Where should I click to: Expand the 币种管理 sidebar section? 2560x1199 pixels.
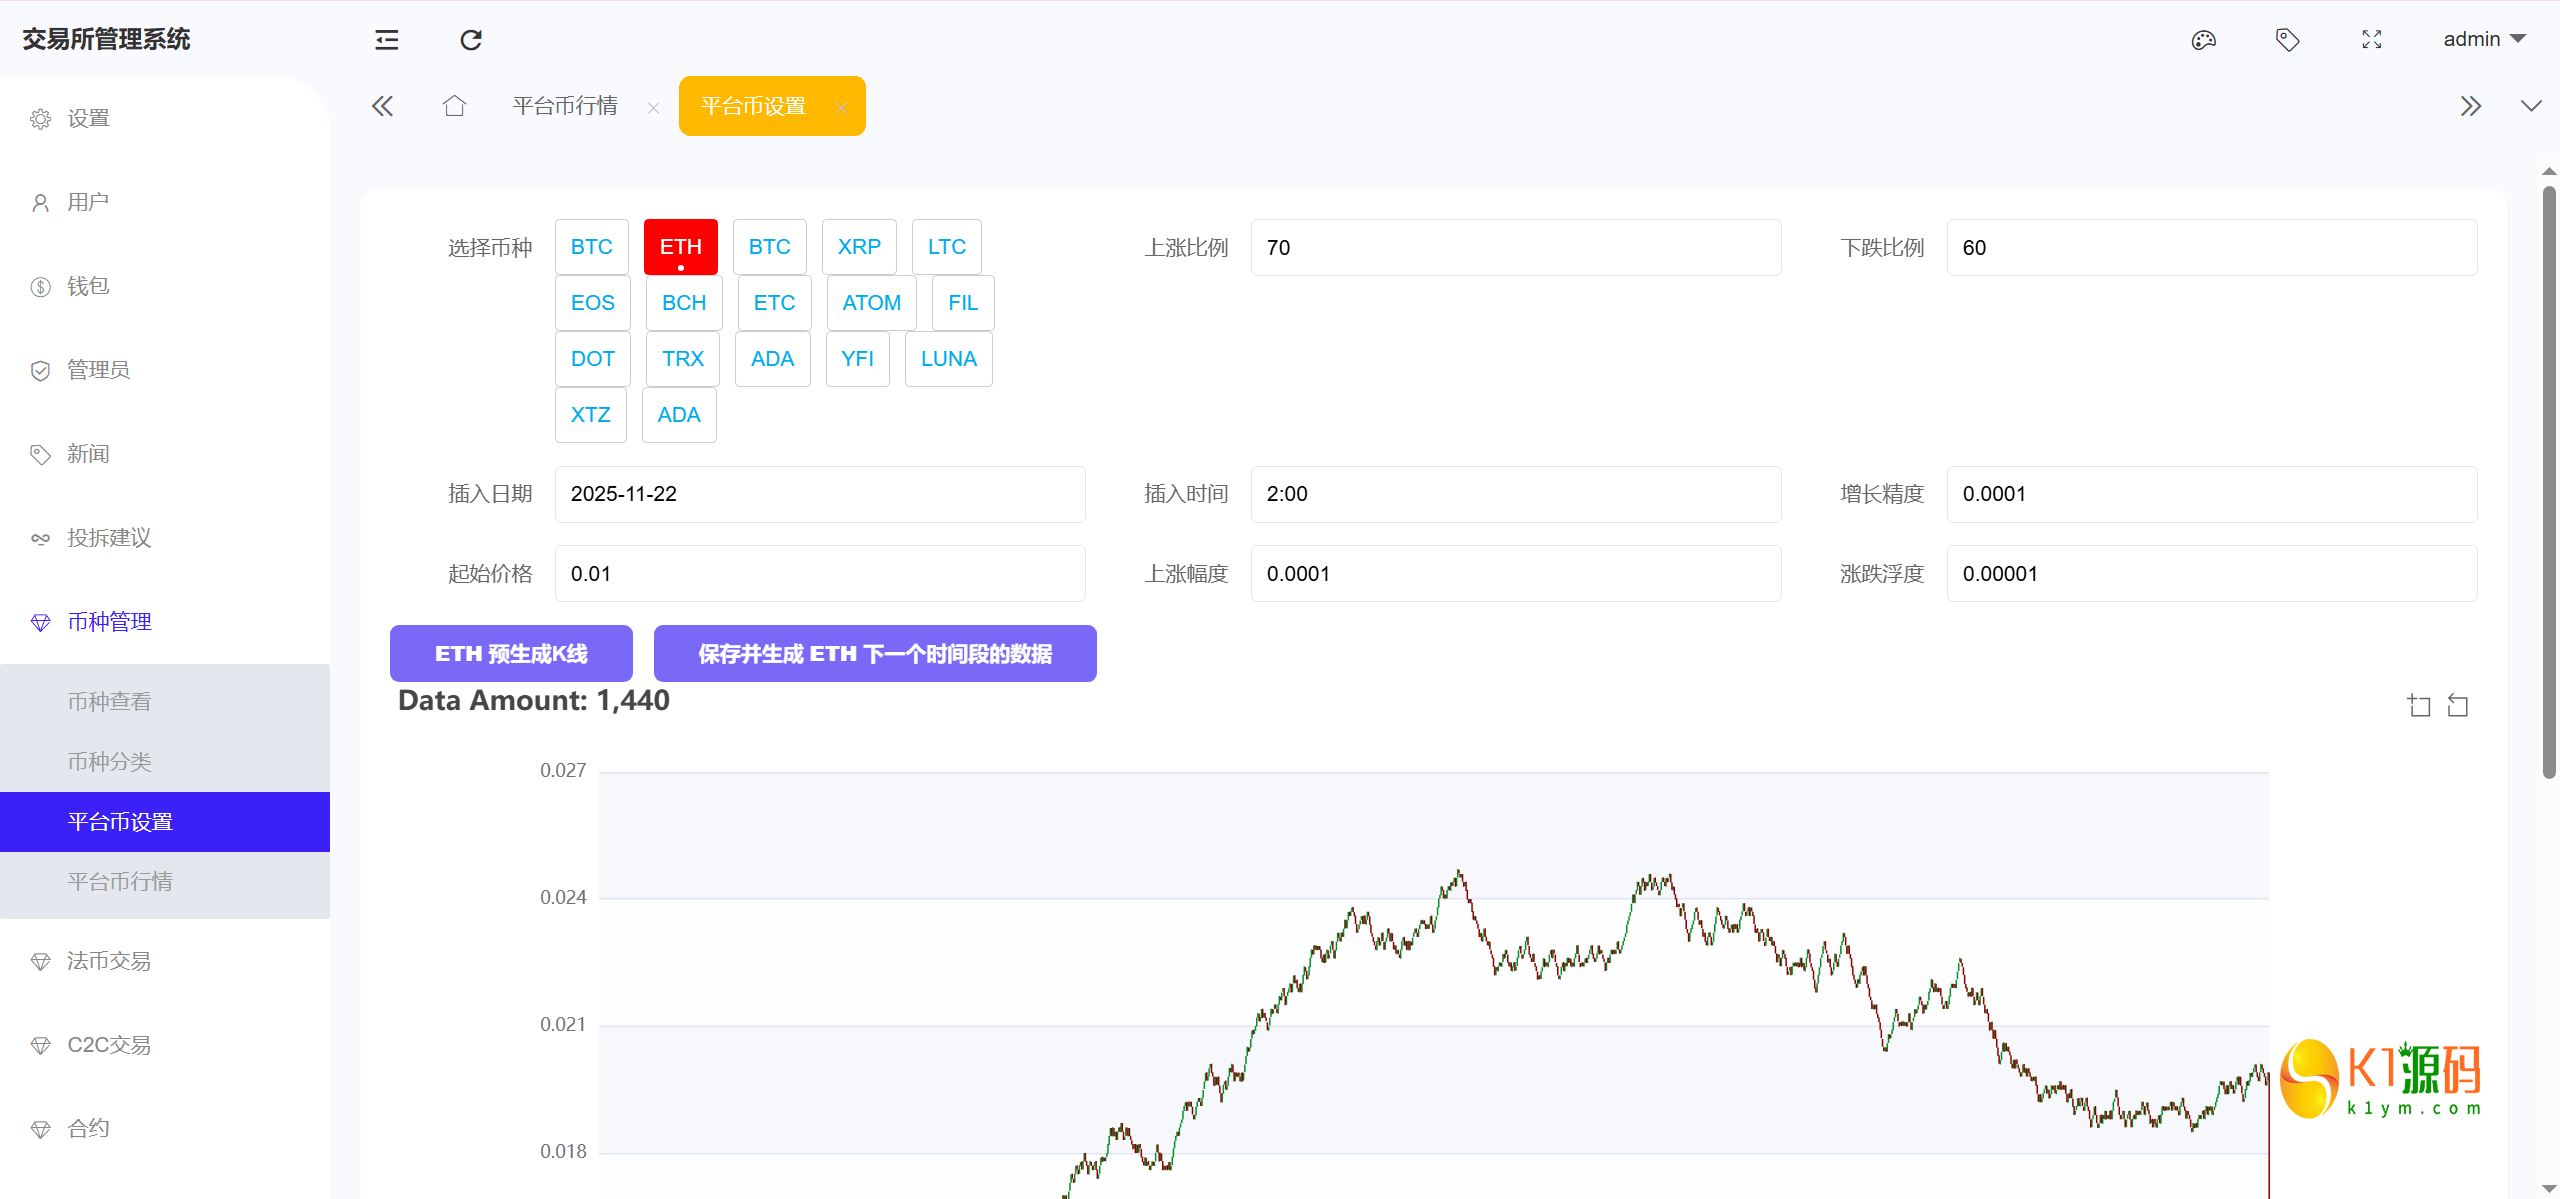pyautogui.click(x=108, y=621)
